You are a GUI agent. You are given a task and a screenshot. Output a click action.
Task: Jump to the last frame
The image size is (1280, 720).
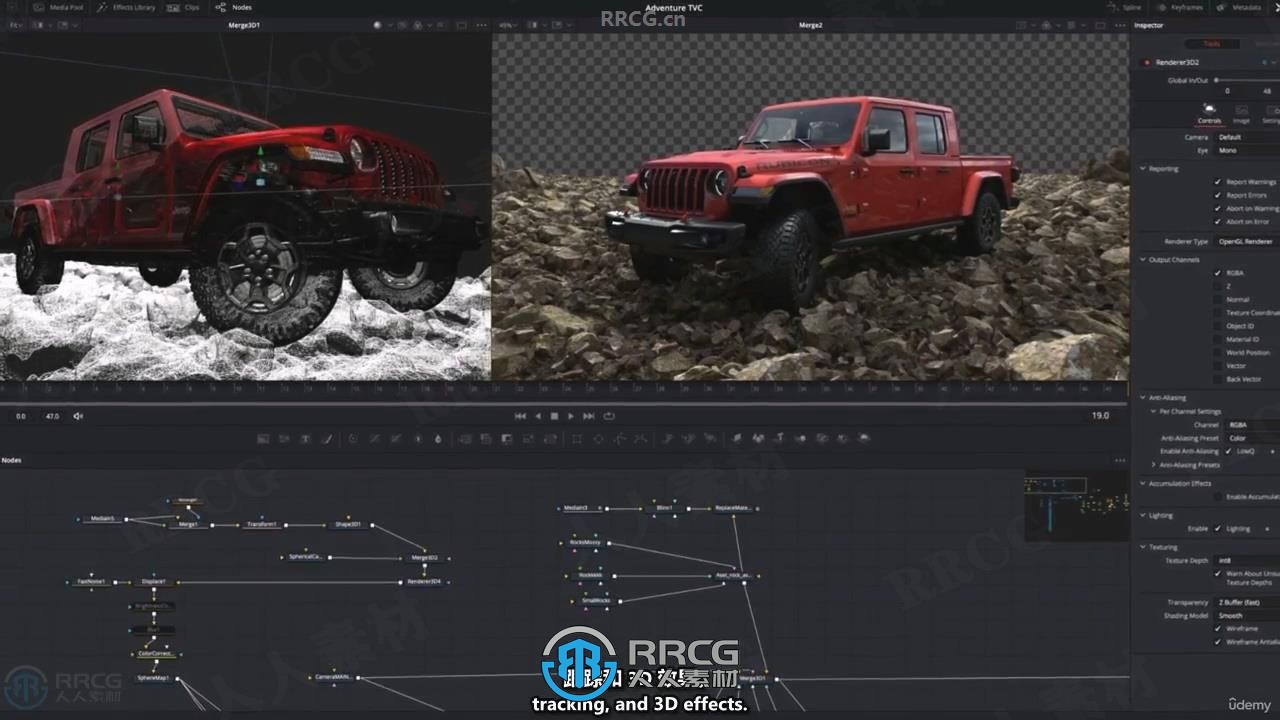point(589,416)
